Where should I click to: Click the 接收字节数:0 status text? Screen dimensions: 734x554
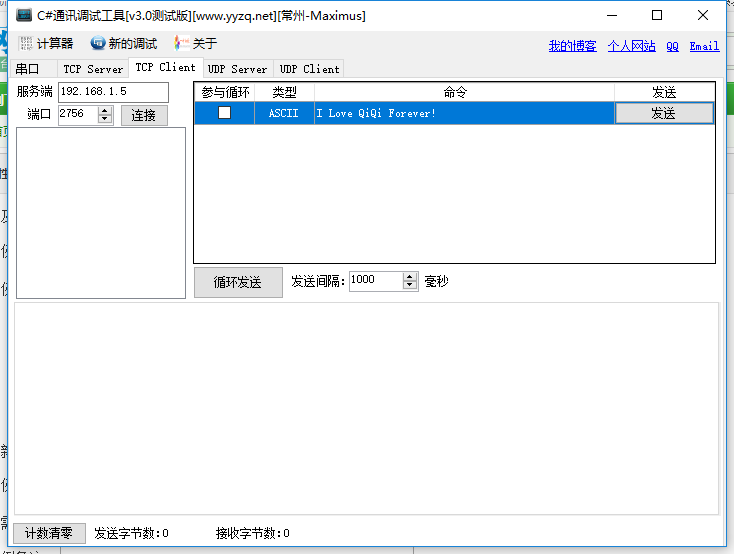252,533
